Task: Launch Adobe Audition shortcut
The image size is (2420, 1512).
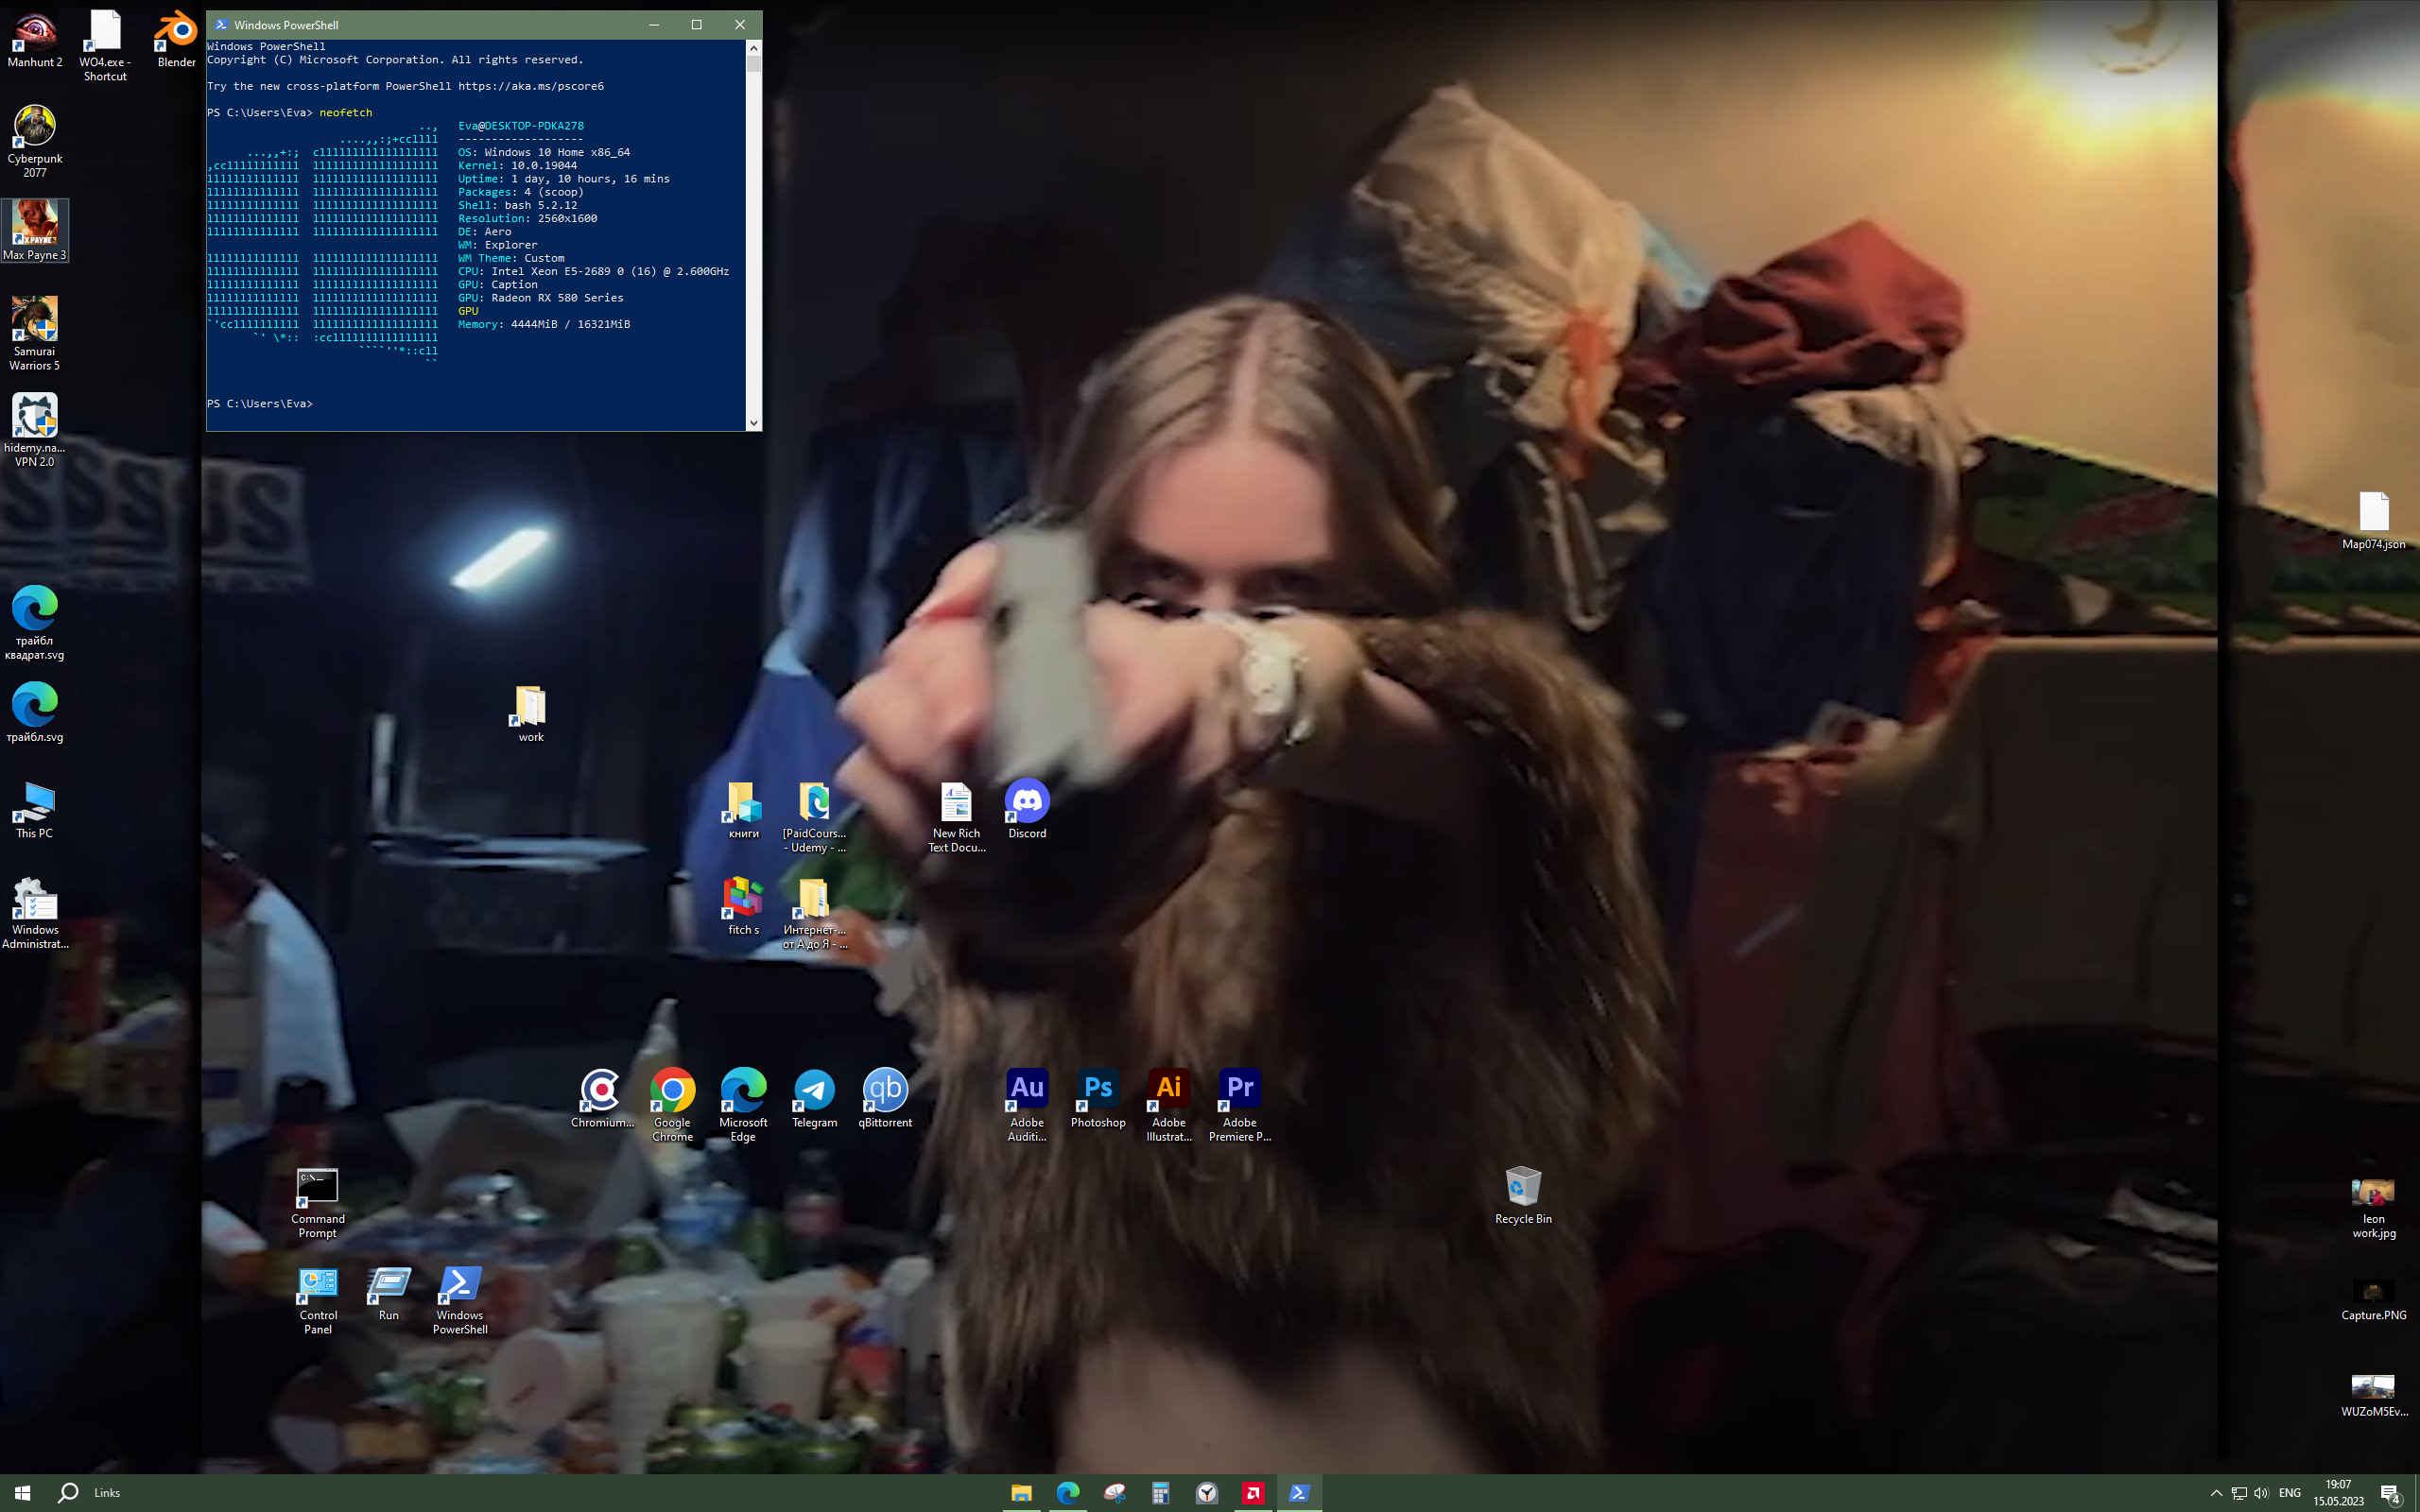Action: click(x=1027, y=1105)
